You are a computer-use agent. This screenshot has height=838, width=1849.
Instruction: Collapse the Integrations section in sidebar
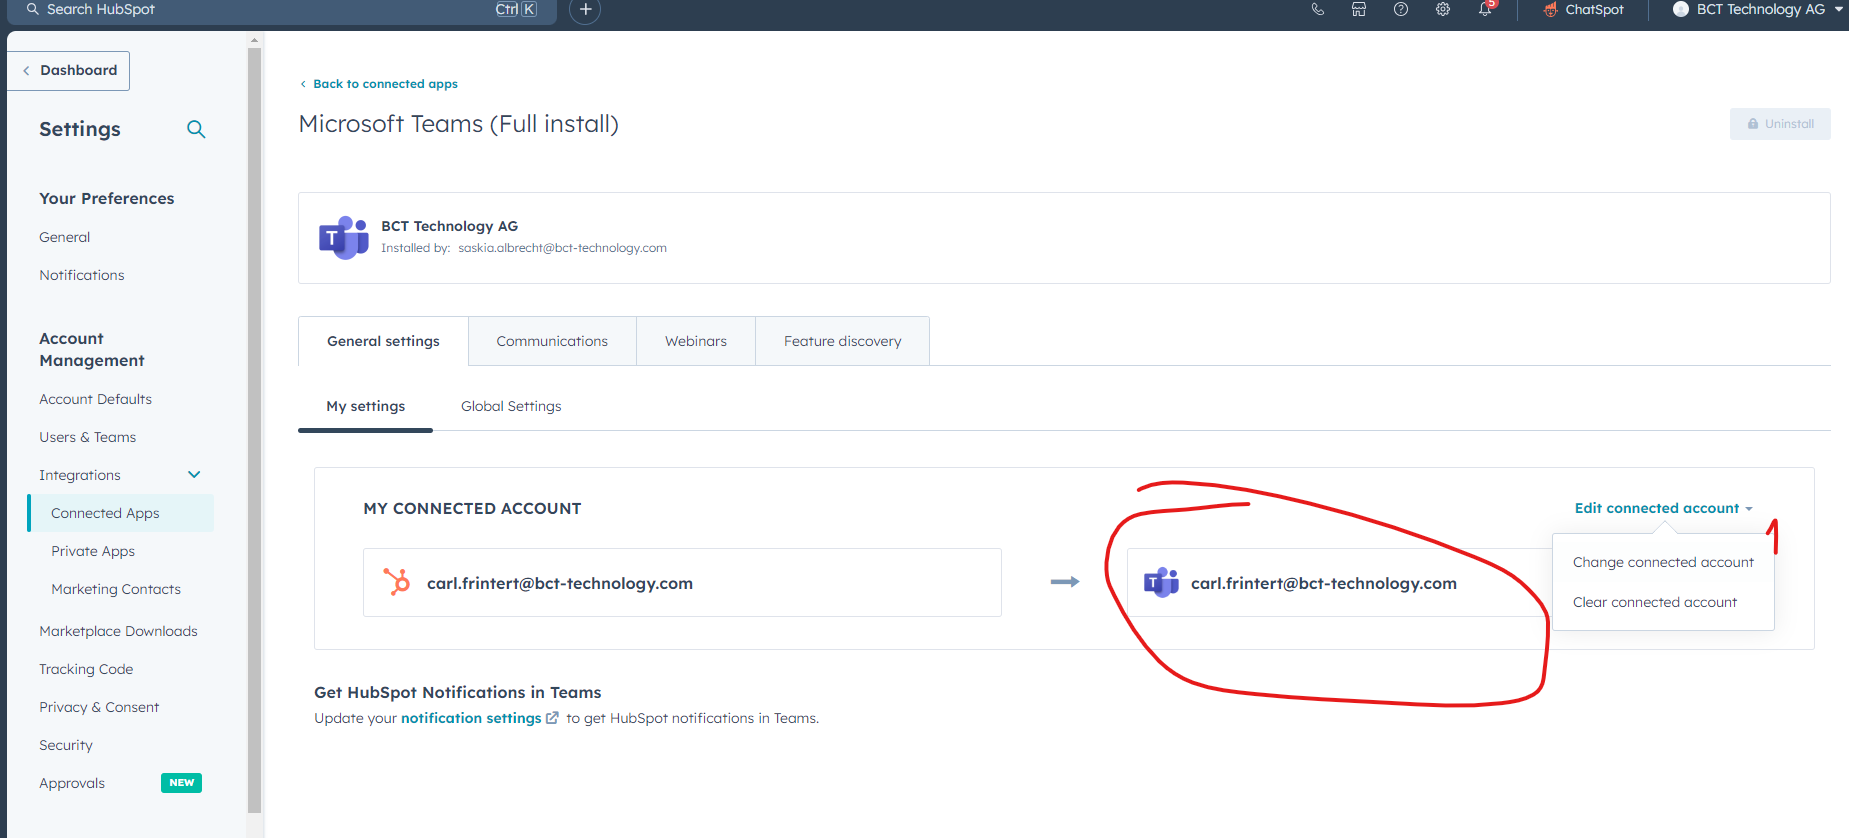tap(194, 475)
